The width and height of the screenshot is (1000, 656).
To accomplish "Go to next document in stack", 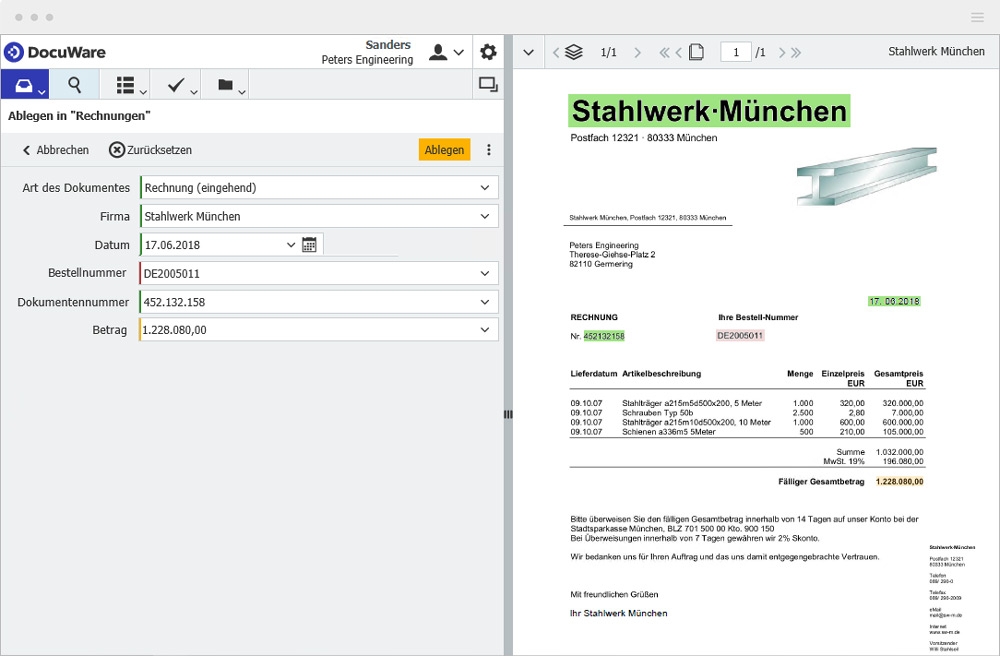I will [x=637, y=52].
